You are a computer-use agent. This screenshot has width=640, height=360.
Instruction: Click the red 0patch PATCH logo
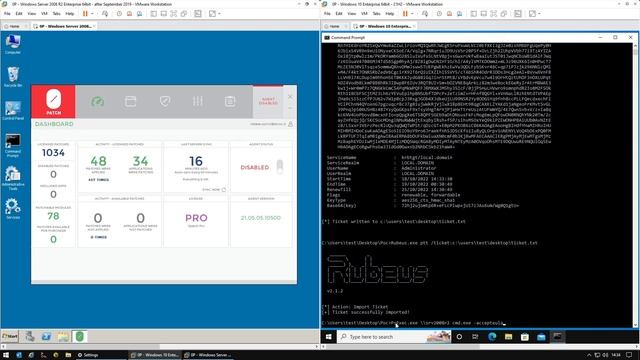click(53, 102)
